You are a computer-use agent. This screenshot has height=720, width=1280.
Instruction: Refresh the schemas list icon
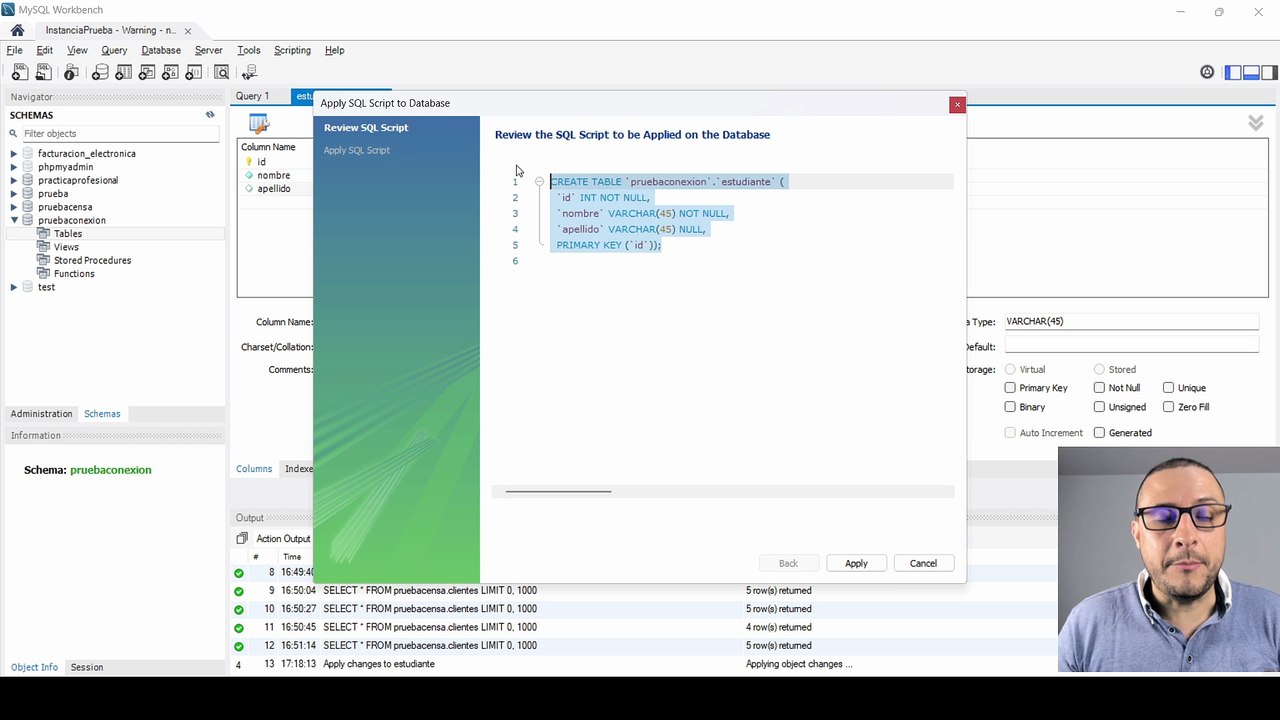click(x=210, y=115)
